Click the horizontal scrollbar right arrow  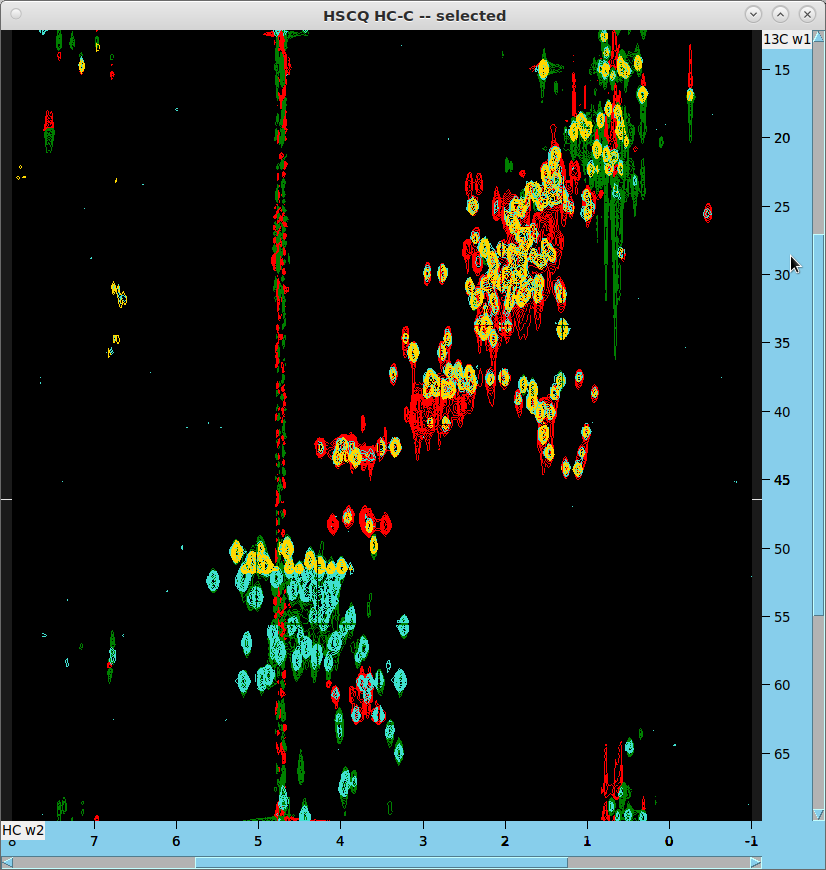756,862
